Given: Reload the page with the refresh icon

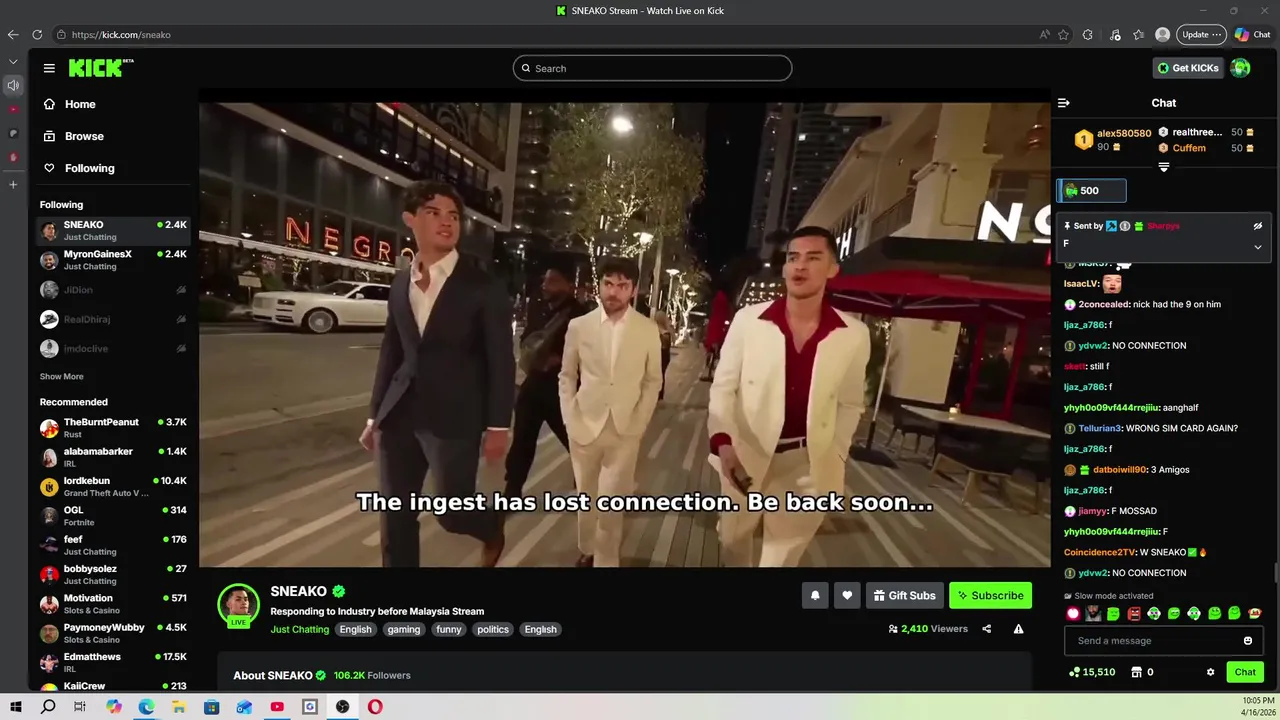Looking at the screenshot, I should click(37, 34).
